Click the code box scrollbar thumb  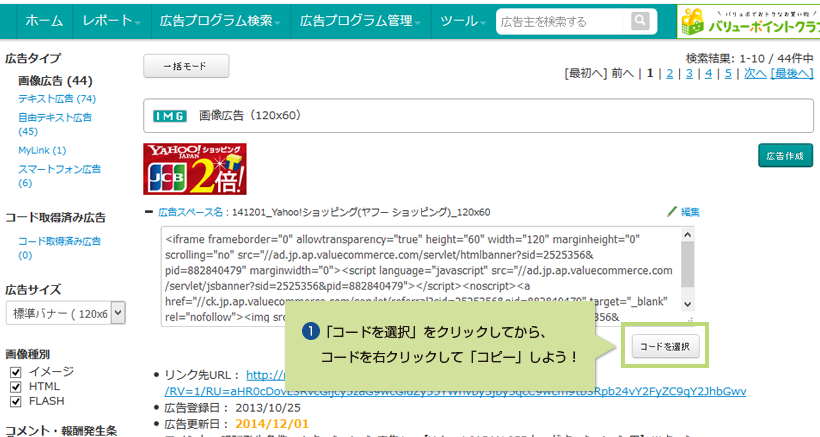tap(688, 264)
